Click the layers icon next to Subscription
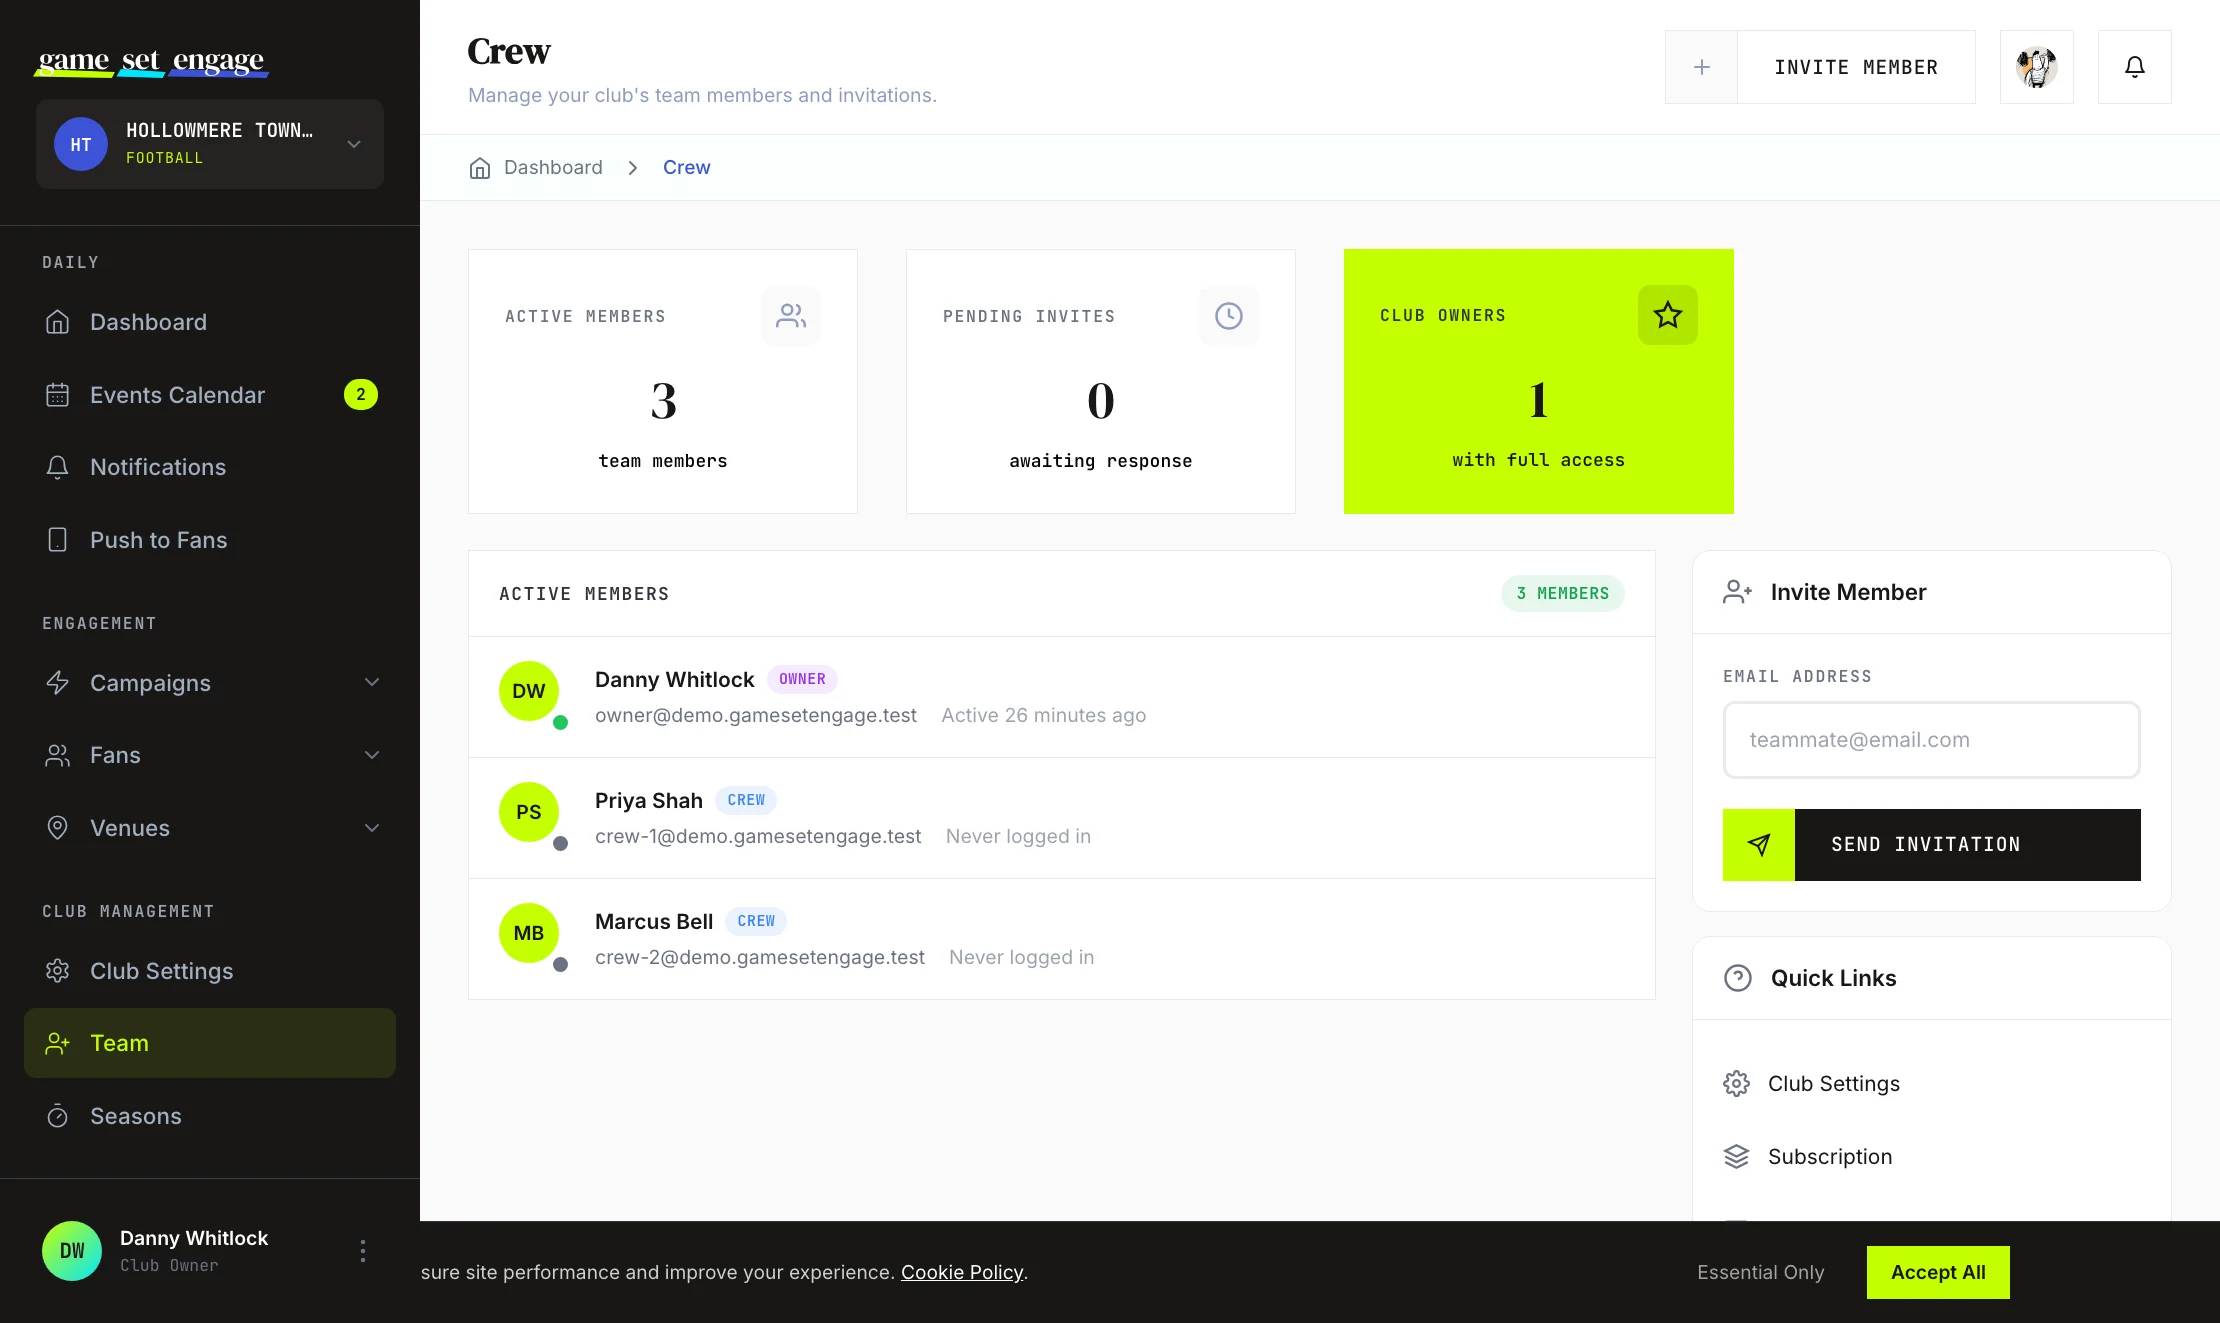 click(1737, 1157)
